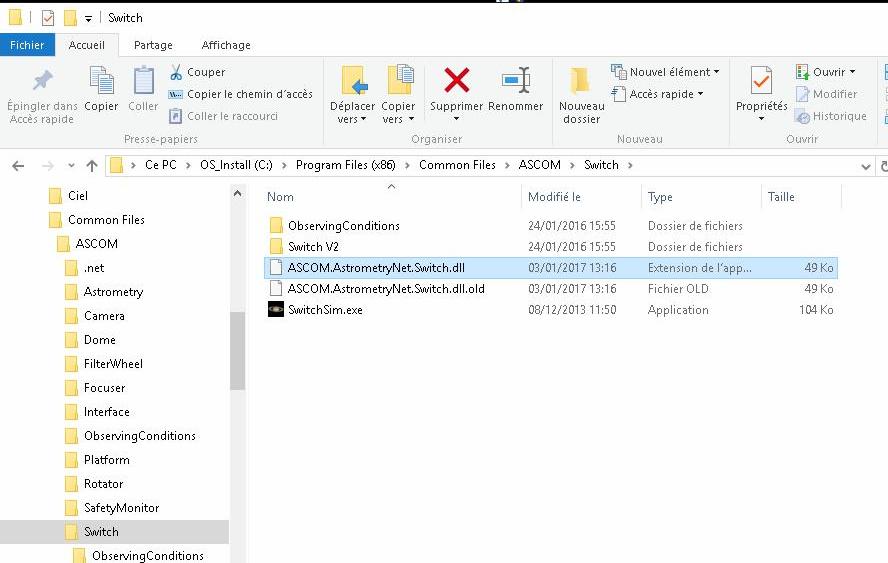Image resolution: width=888 pixels, height=563 pixels.
Task: Click the navigation pane vertical scrollbar
Action: tap(237, 350)
